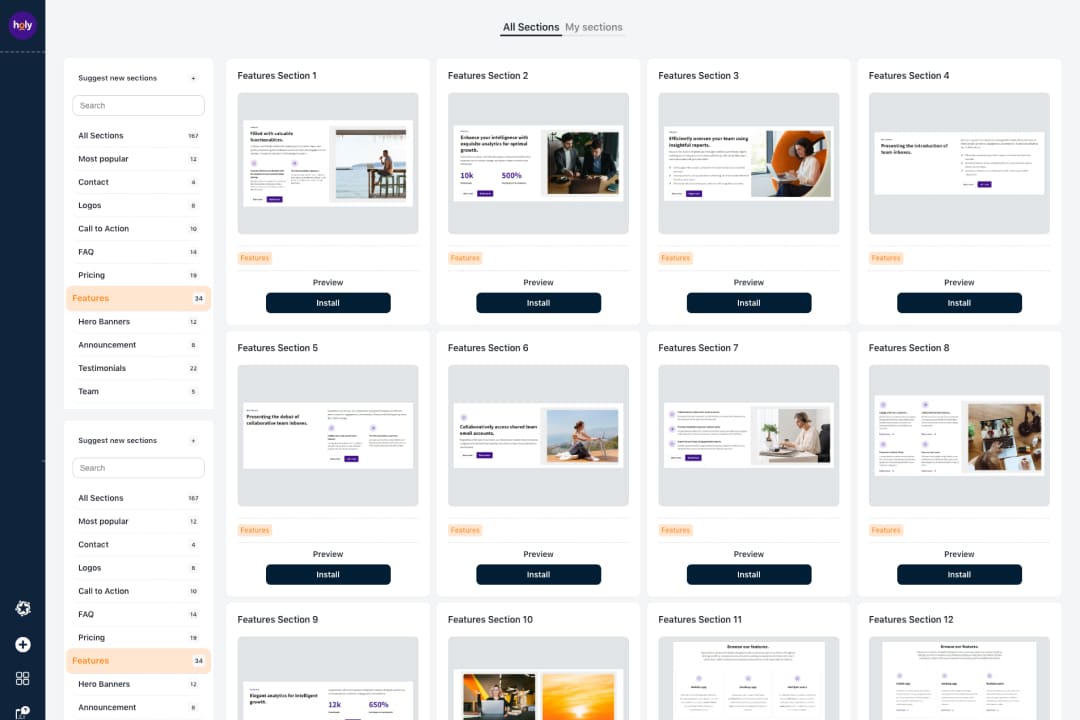Install Features Section 4
This screenshot has width=1080, height=720.
[x=959, y=303]
